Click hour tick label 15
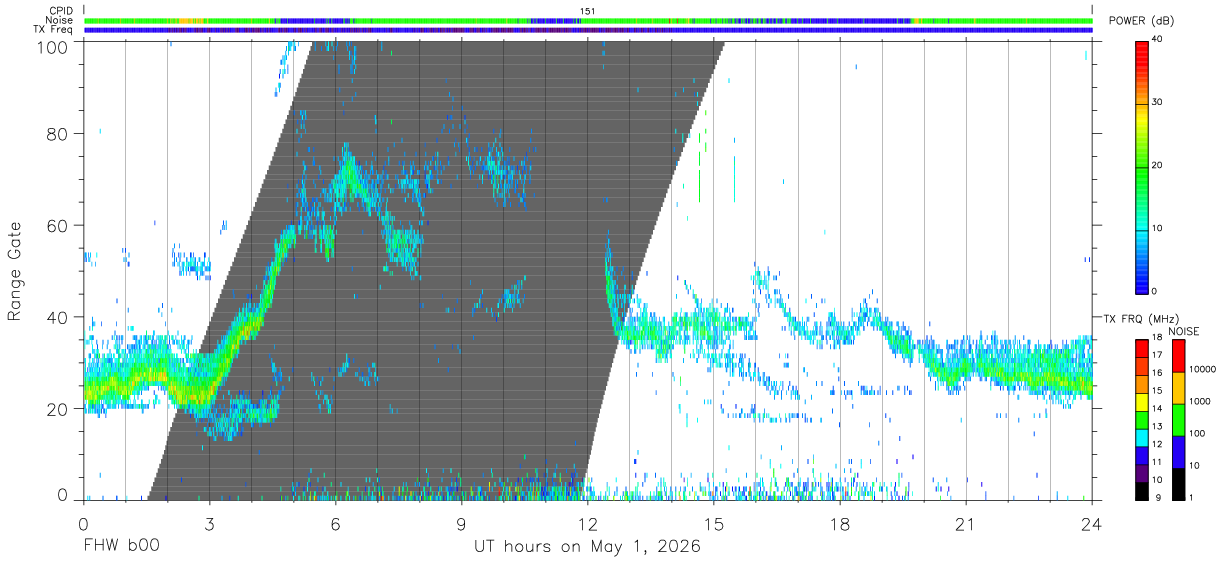1228x567 pixels. coord(714,524)
